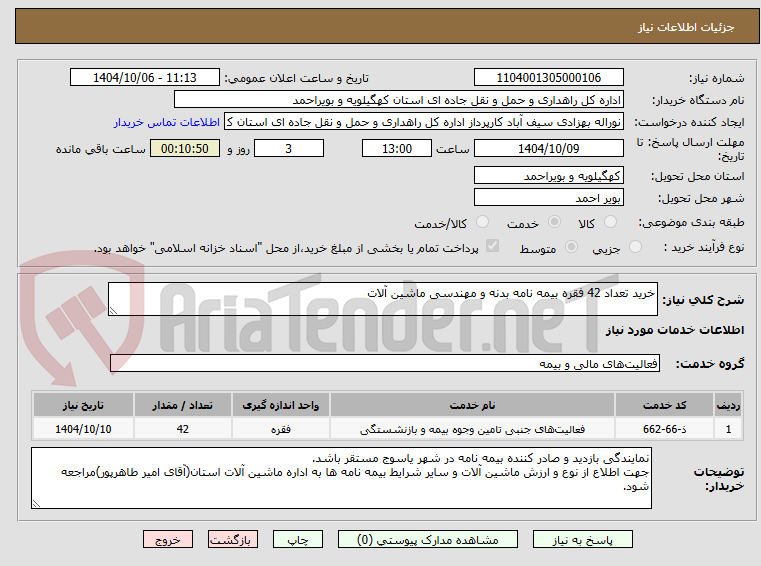Select the خدمت radio button
The width and height of the screenshot is (761, 566).
coord(554,222)
